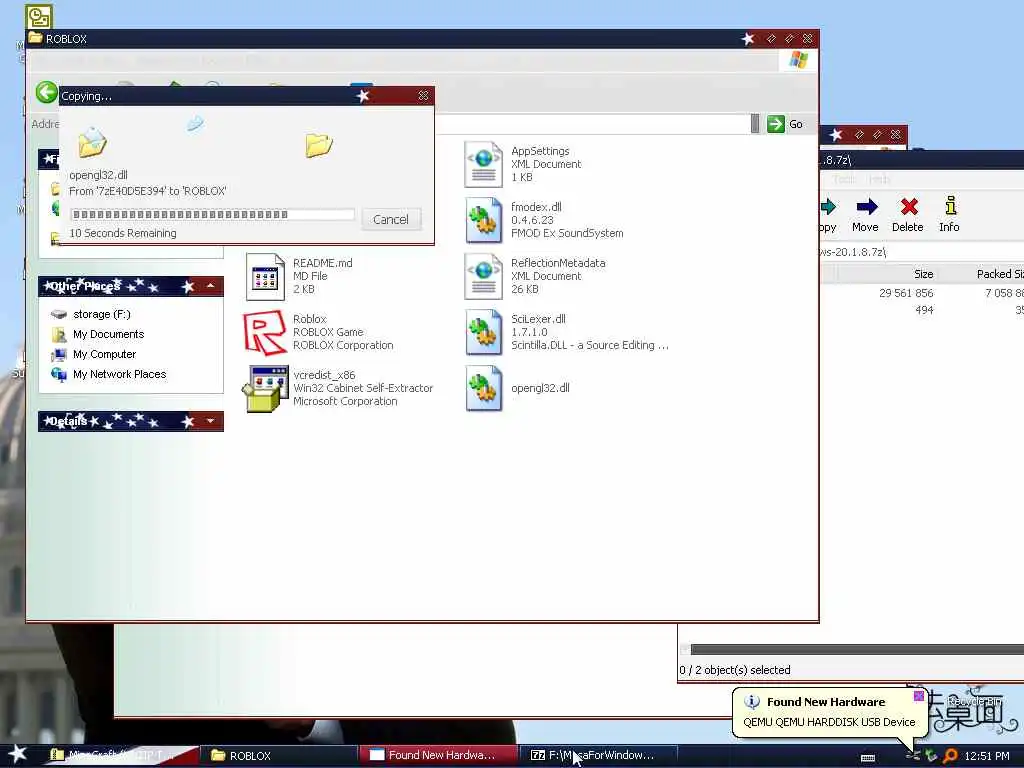The image size is (1024, 768).
Task: Open the My Network Places link
Action: (x=120, y=374)
